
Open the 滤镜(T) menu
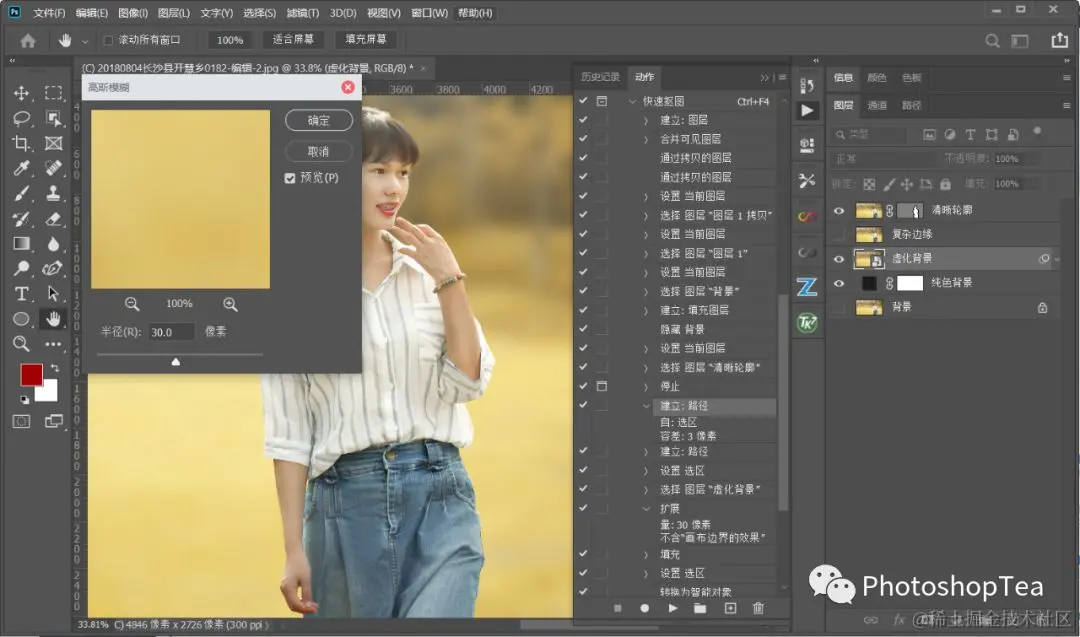[302, 13]
